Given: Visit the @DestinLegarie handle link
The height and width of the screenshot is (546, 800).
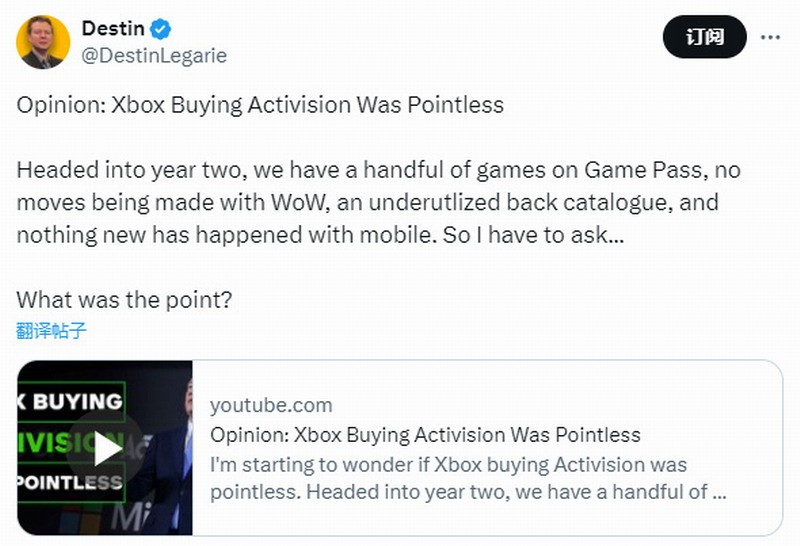Looking at the screenshot, I should [x=154, y=55].
